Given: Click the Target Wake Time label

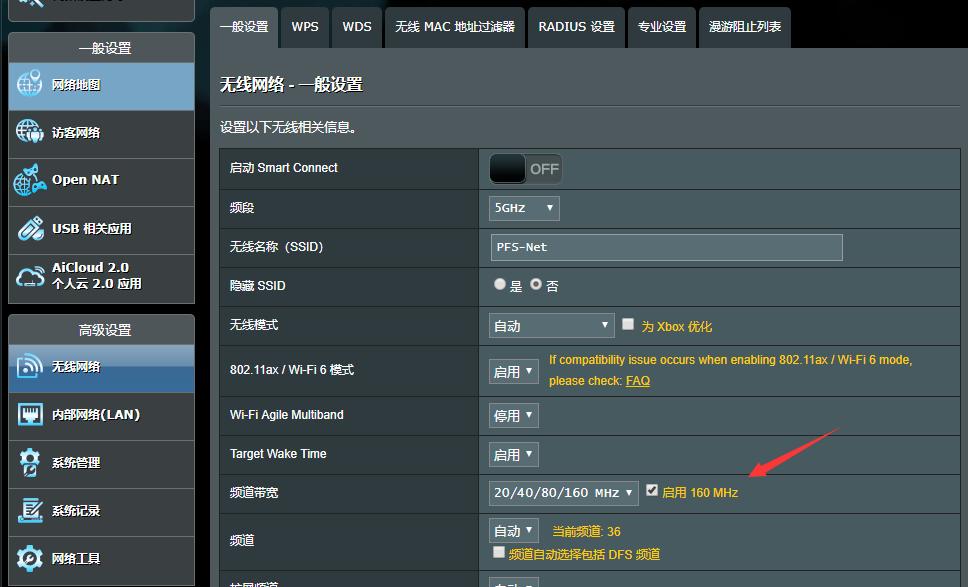Looking at the screenshot, I should coord(278,454).
